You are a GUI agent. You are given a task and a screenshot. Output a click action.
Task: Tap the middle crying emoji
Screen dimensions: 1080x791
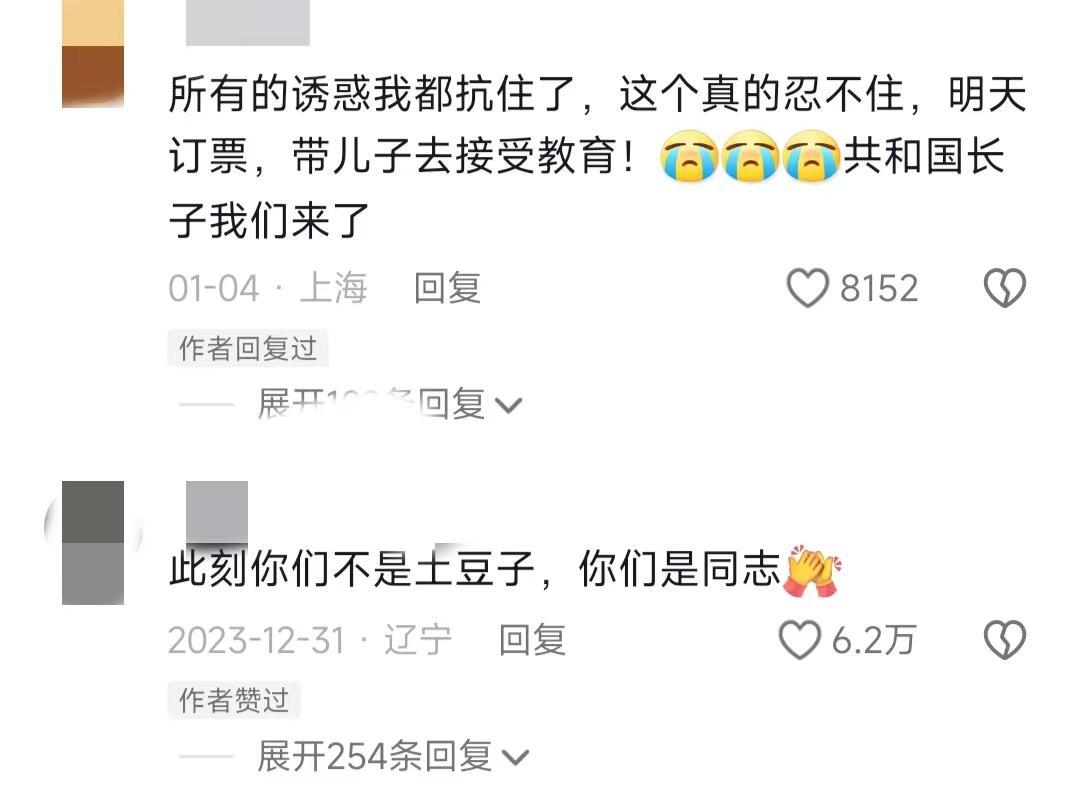coord(750,156)
